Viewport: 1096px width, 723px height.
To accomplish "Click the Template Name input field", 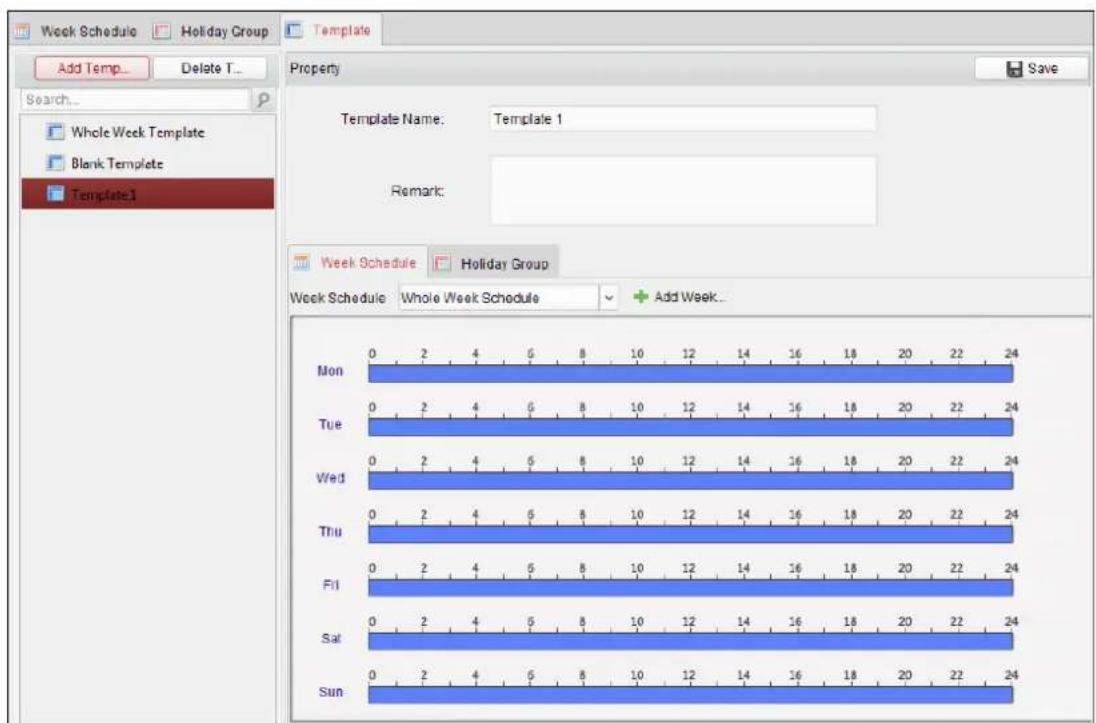I will [x=683, y=119].
